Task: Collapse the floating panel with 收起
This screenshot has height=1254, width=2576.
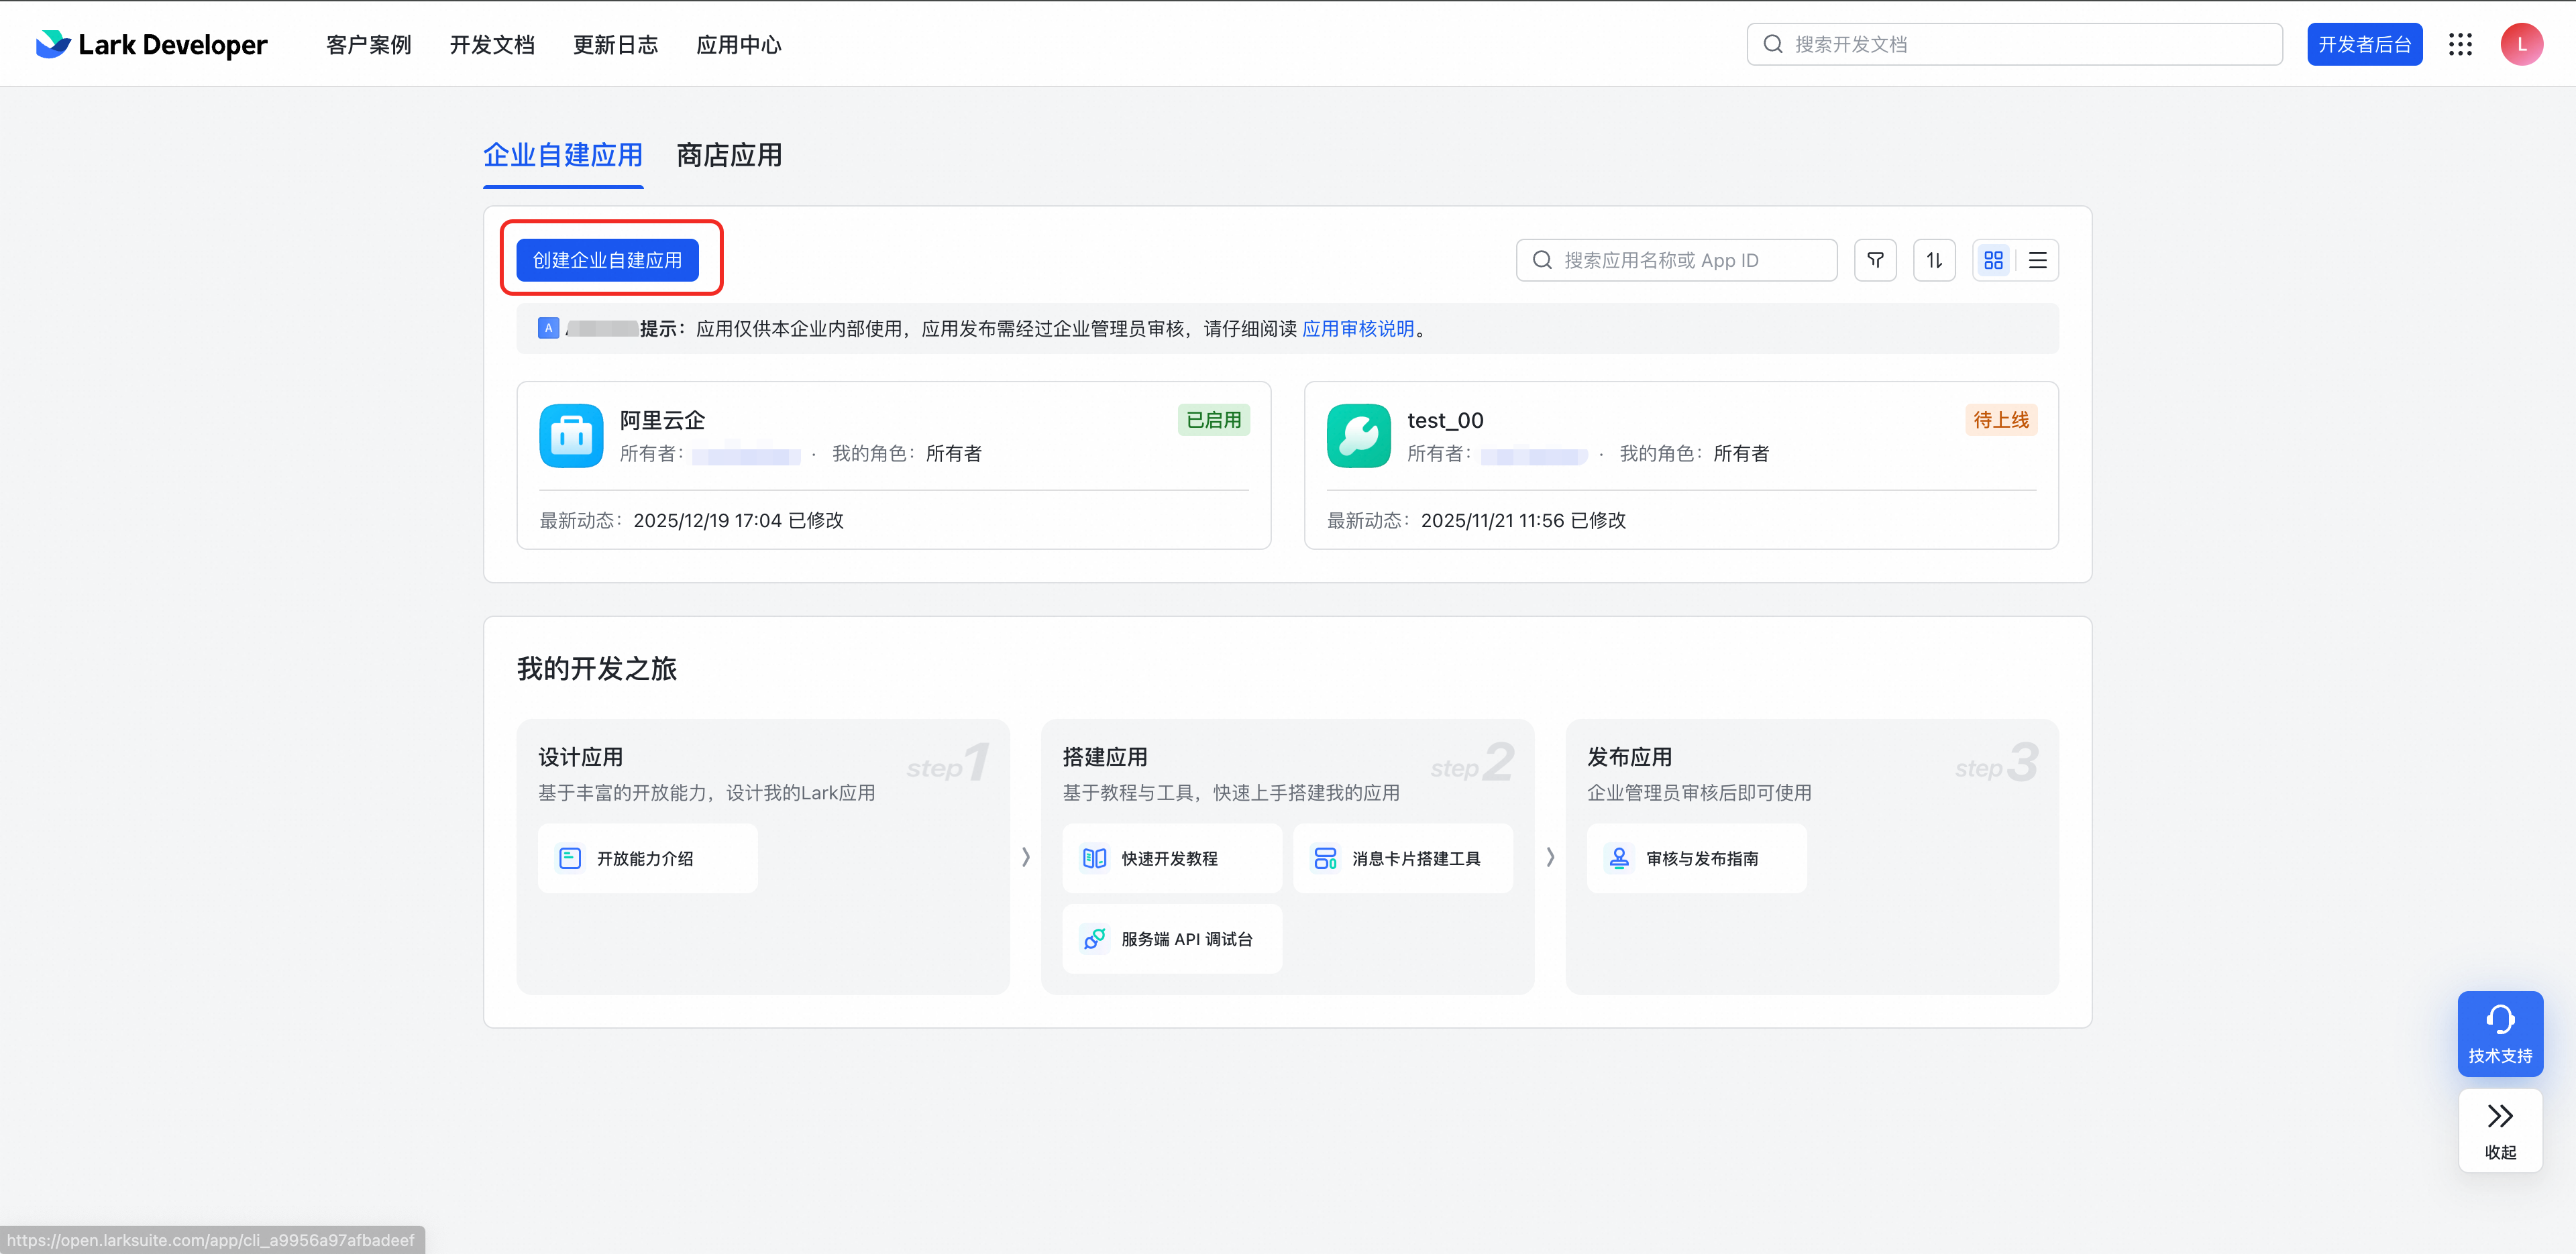Action: [x=2500, y=1130]
